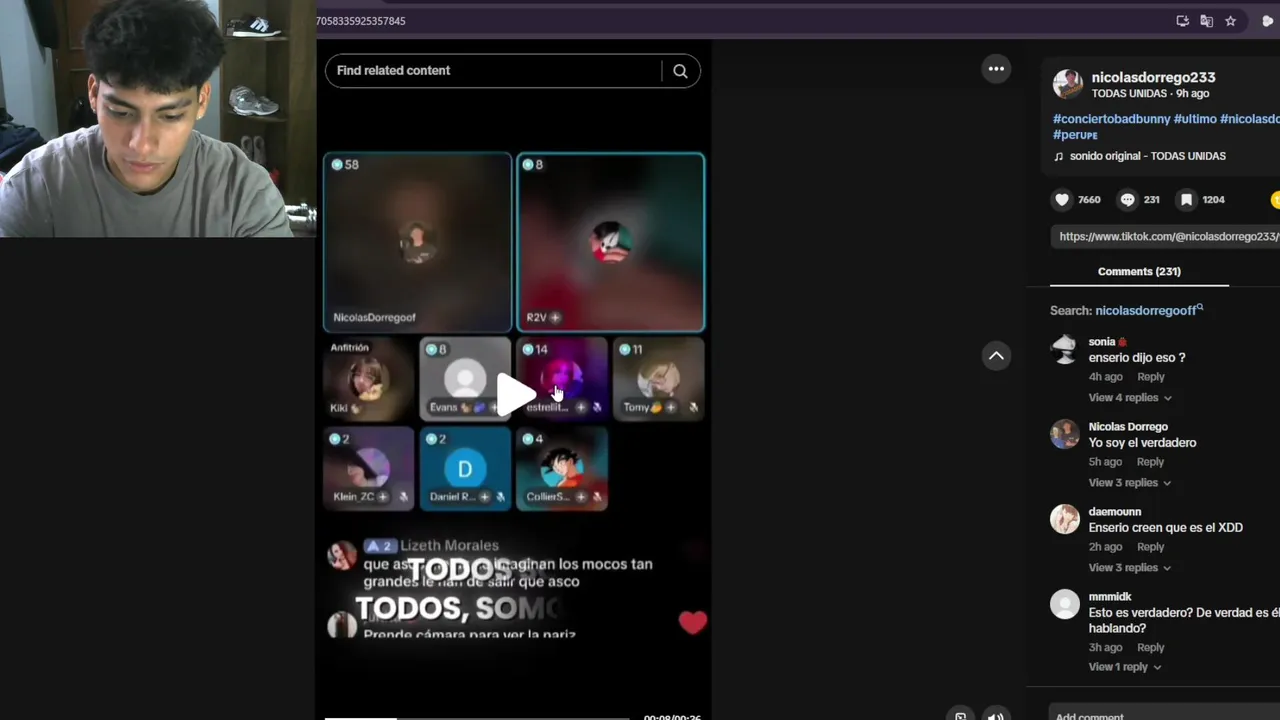This screenshot has width=1280, height=720.
Task: Click Kiki host tile labeled Anfitrión
Action: pos(368,379)
